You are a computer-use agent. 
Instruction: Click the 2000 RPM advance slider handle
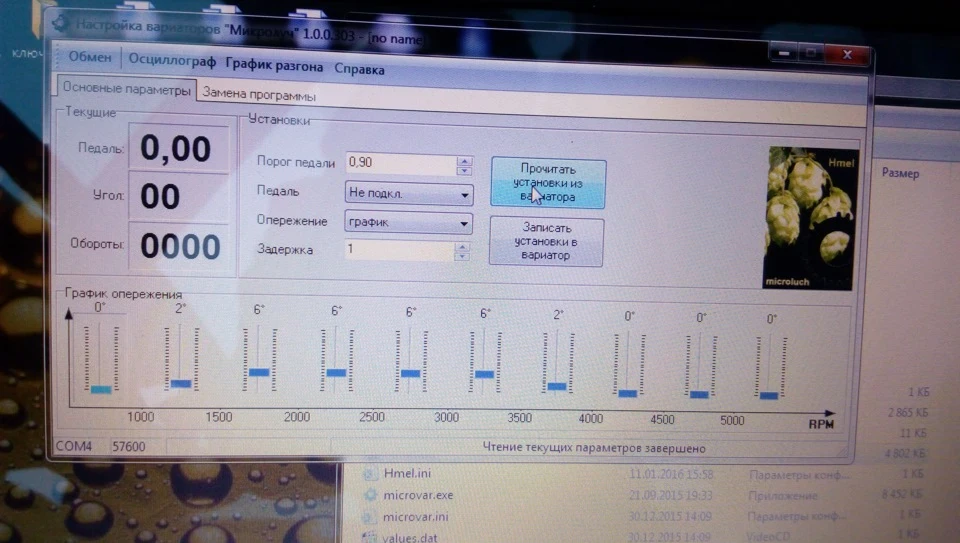point(259,372)
